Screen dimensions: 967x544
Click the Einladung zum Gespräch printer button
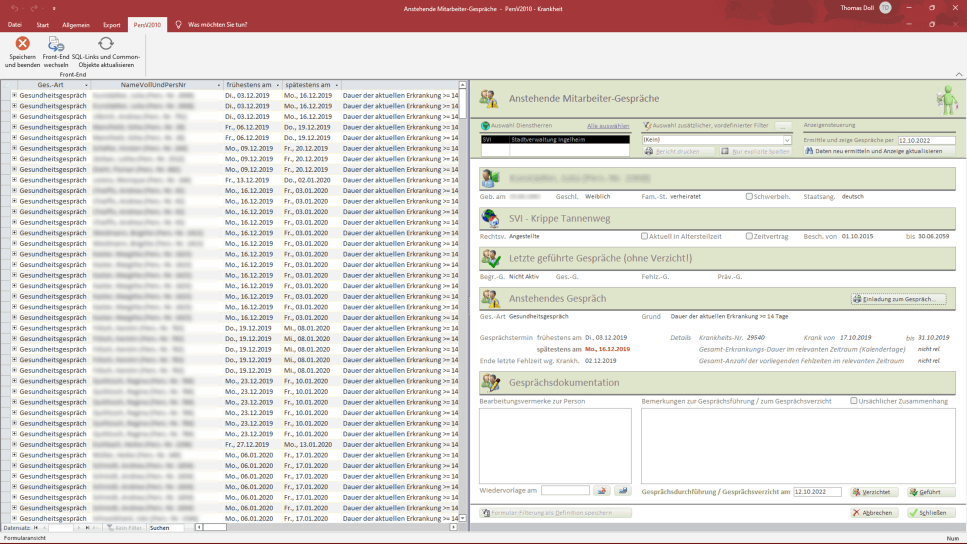point(898,299)
